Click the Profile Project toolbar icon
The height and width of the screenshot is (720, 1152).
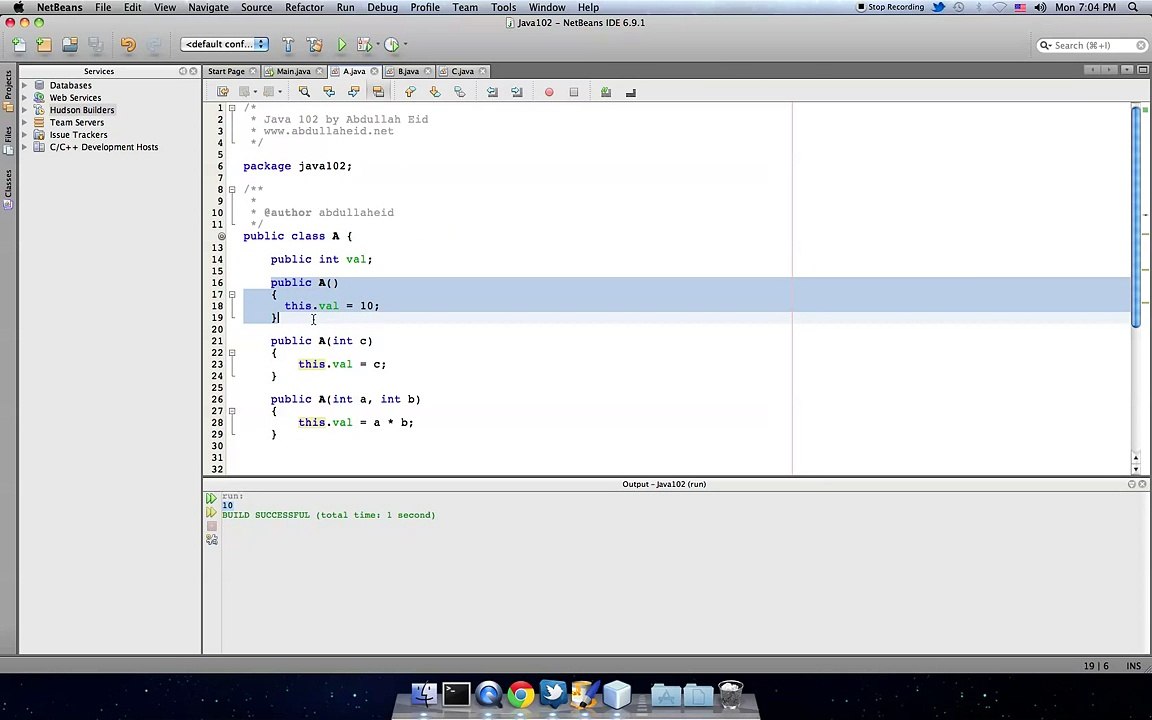[x=392, y=45]
